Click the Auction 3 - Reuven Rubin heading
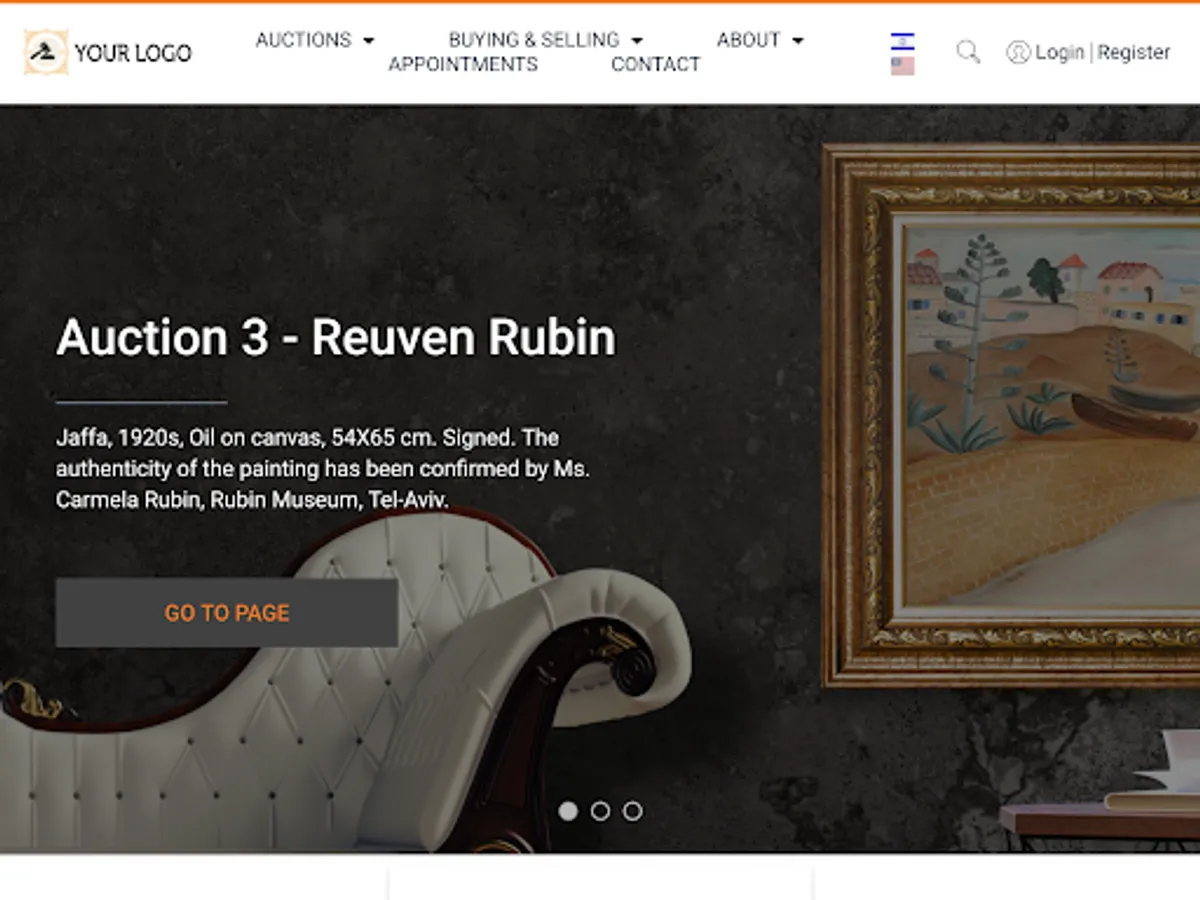The image size is (1200, 900). [336, 337]
